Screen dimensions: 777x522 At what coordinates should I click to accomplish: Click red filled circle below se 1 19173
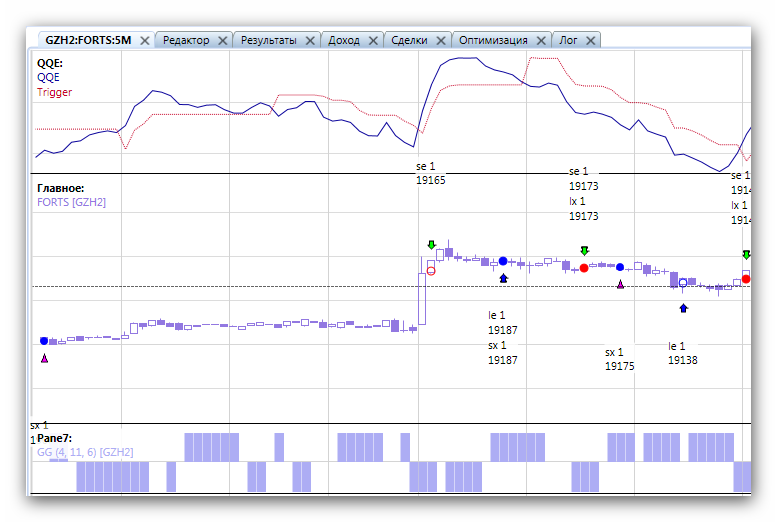584,268
